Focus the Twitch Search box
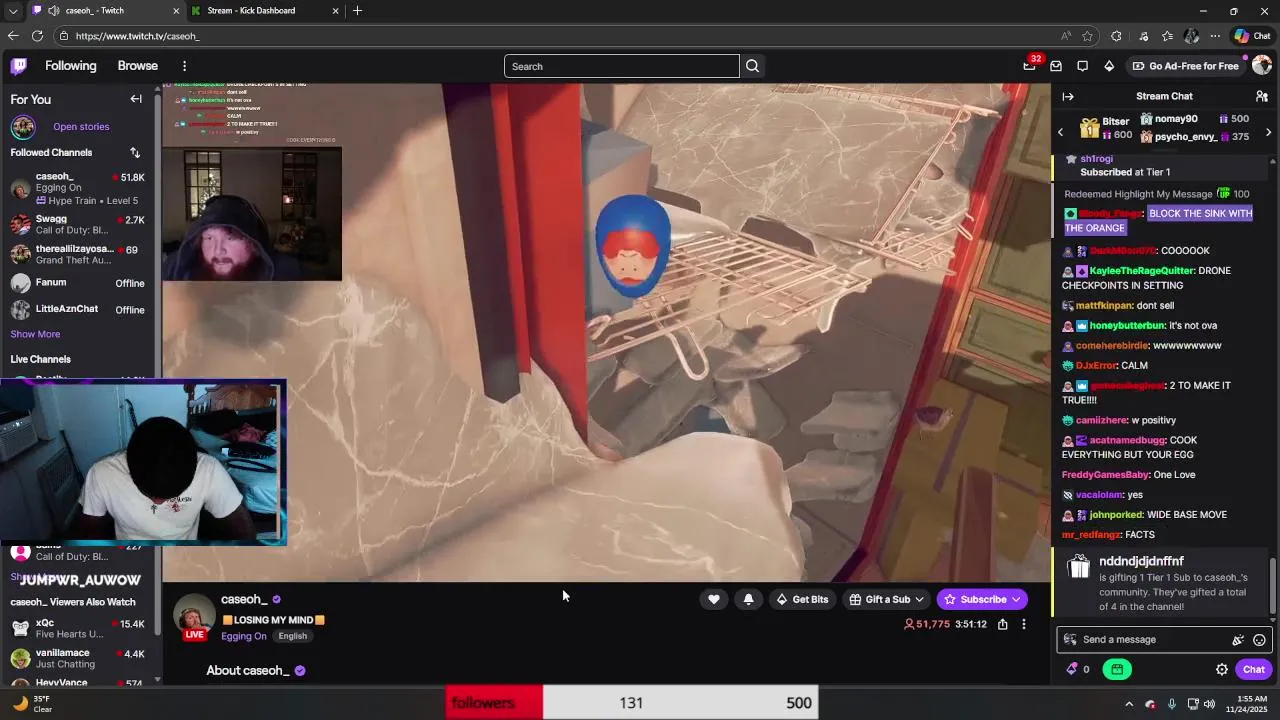 coord(621,66)
